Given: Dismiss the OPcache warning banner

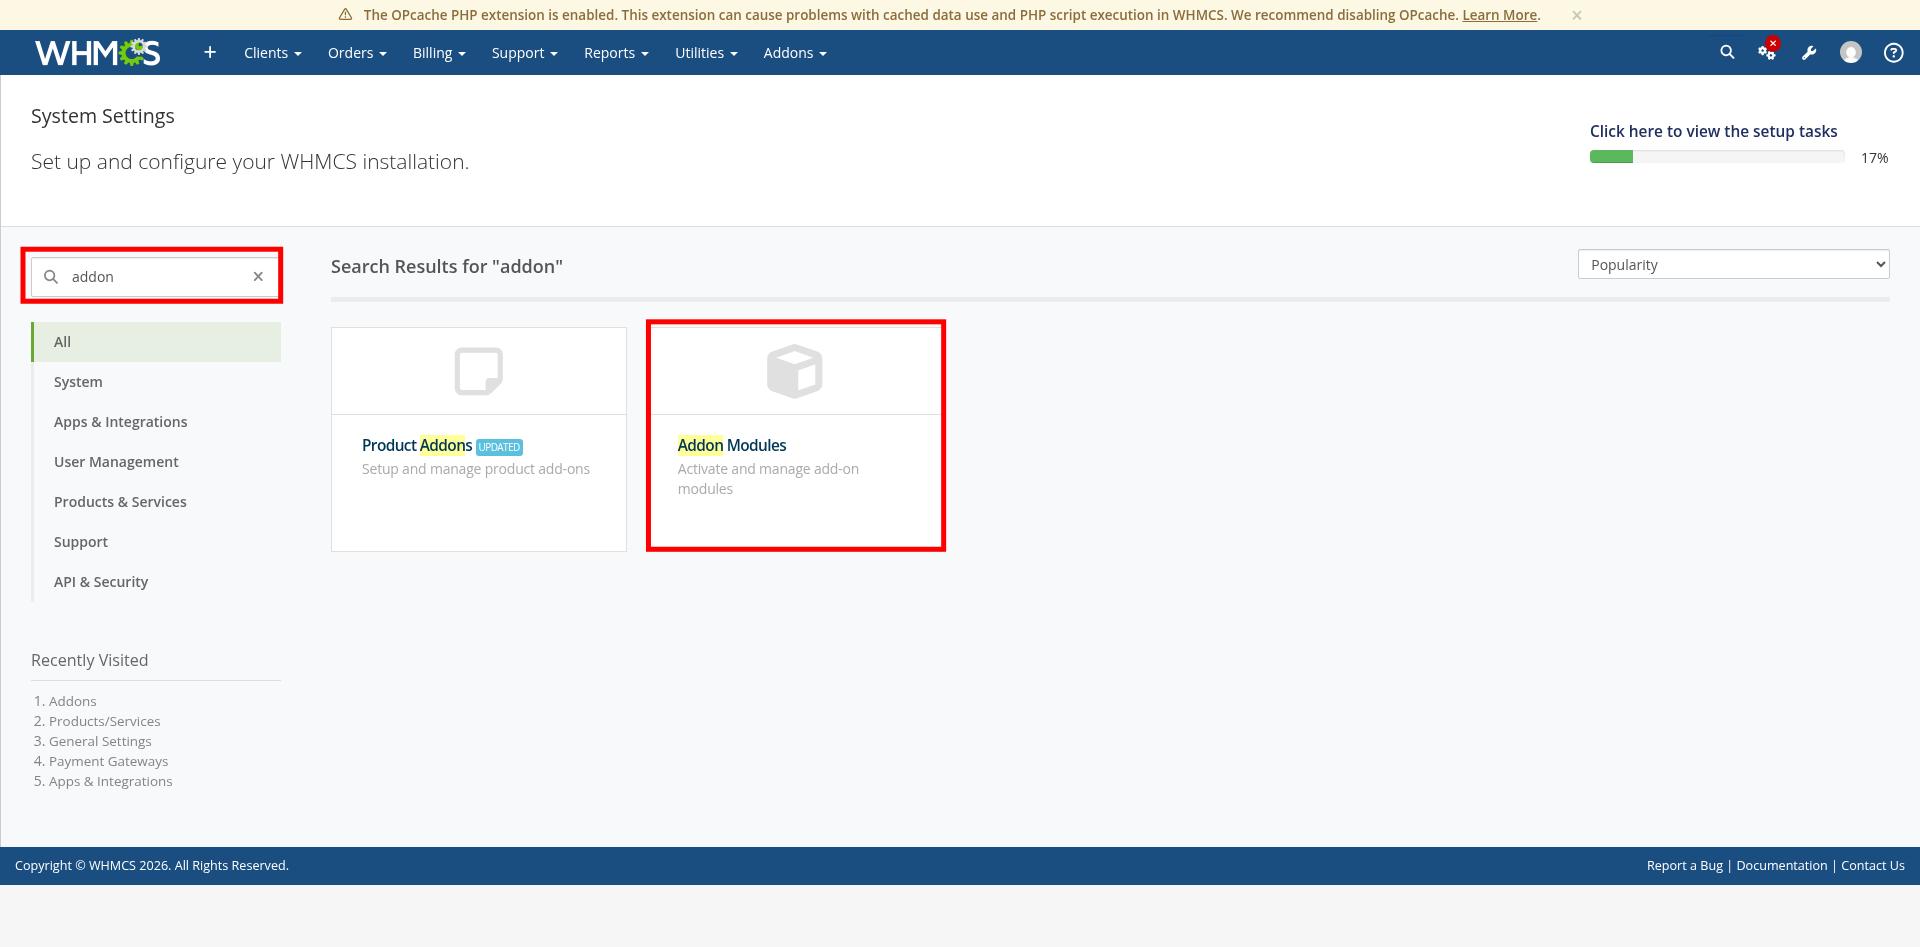Looking at the screenshot, I should tap(1577, 15).
